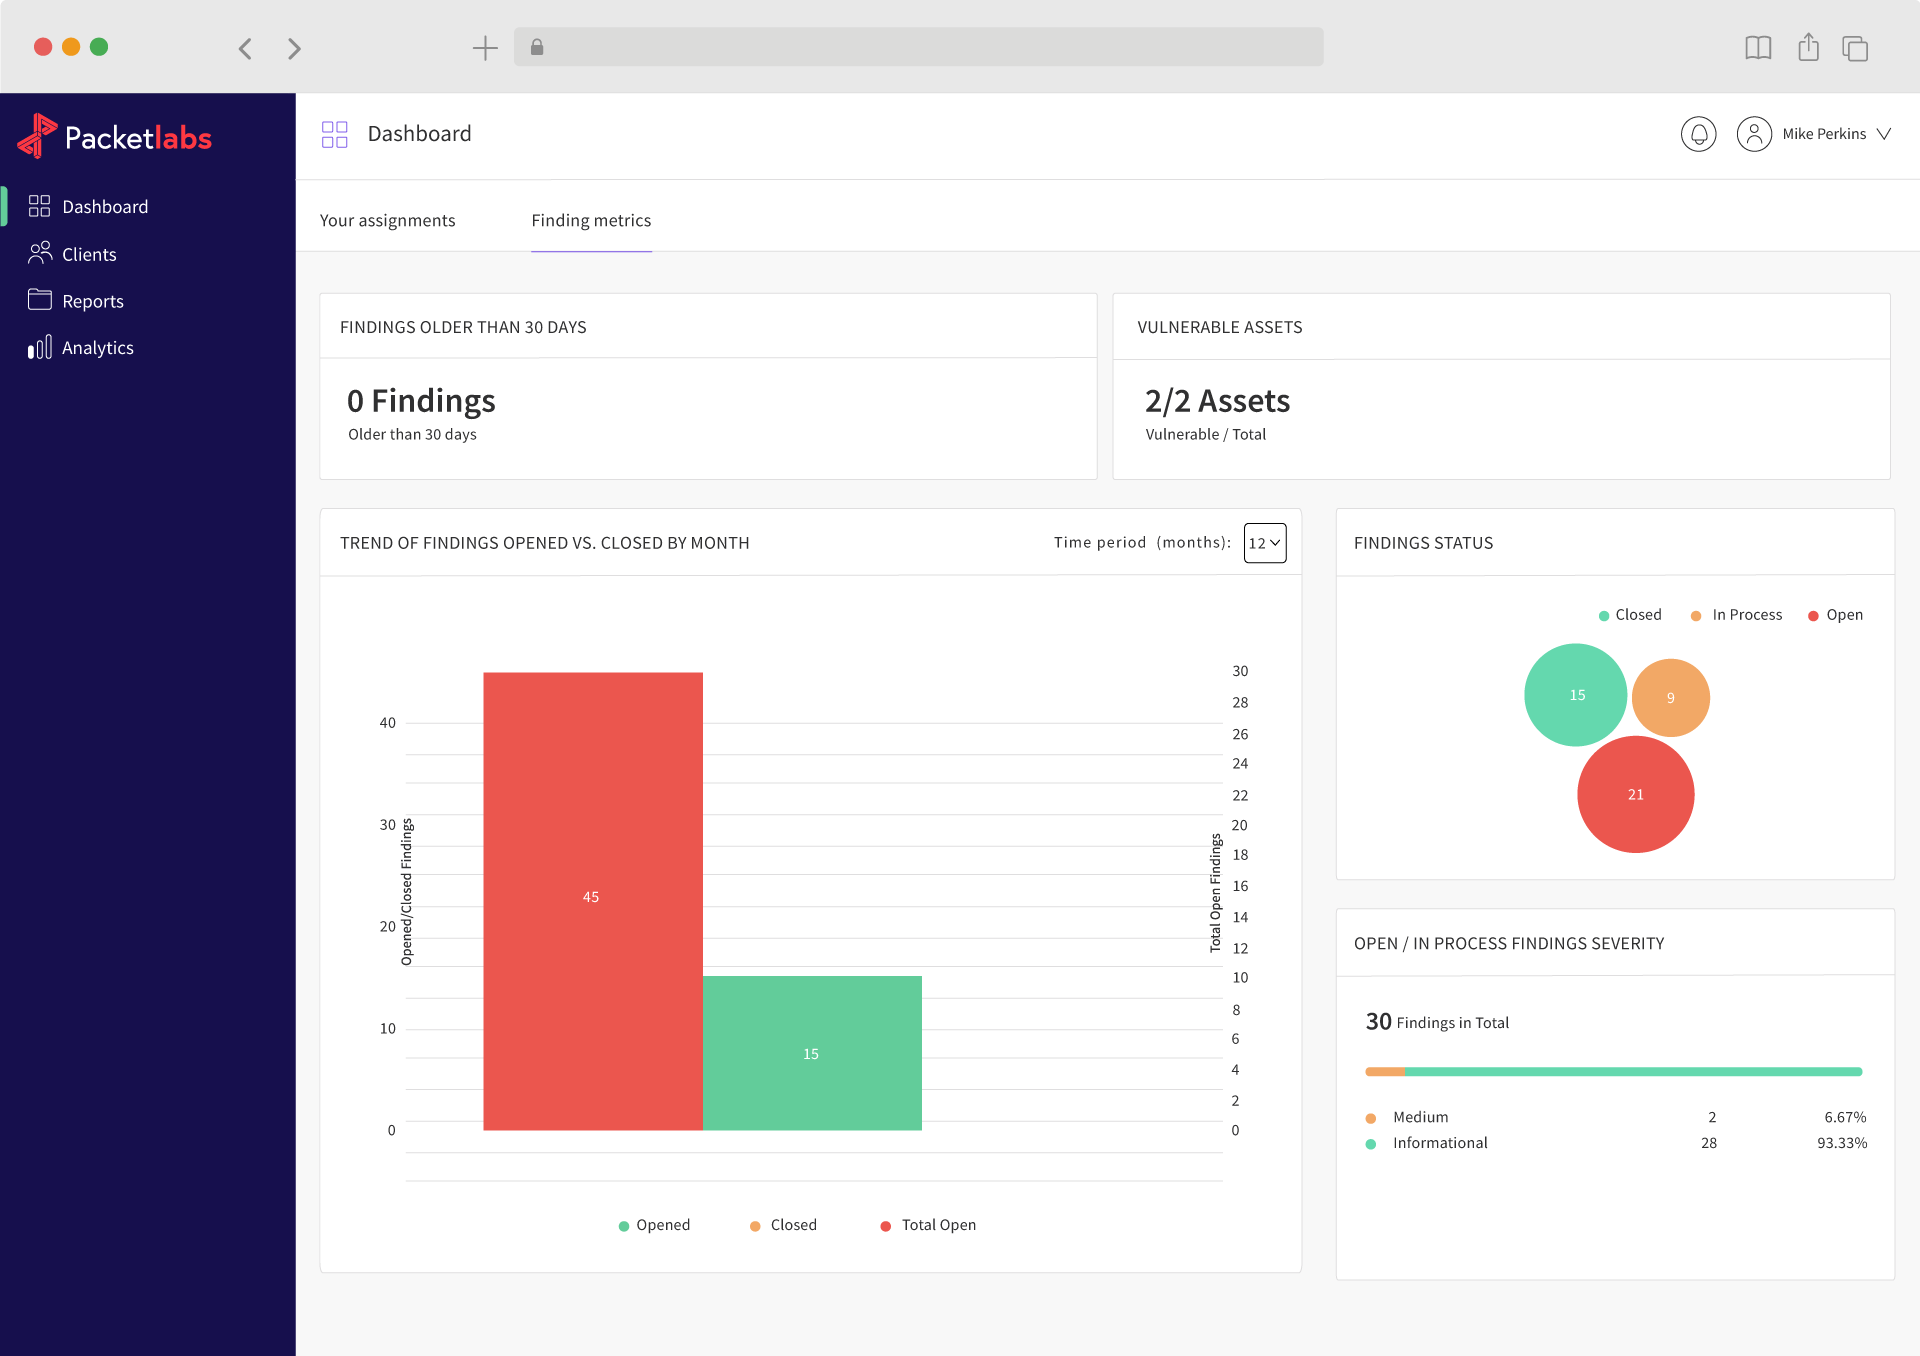
Task: Toggle Total Open in the chart legend
Action: pyautogui.click(x=926, y=1224)
